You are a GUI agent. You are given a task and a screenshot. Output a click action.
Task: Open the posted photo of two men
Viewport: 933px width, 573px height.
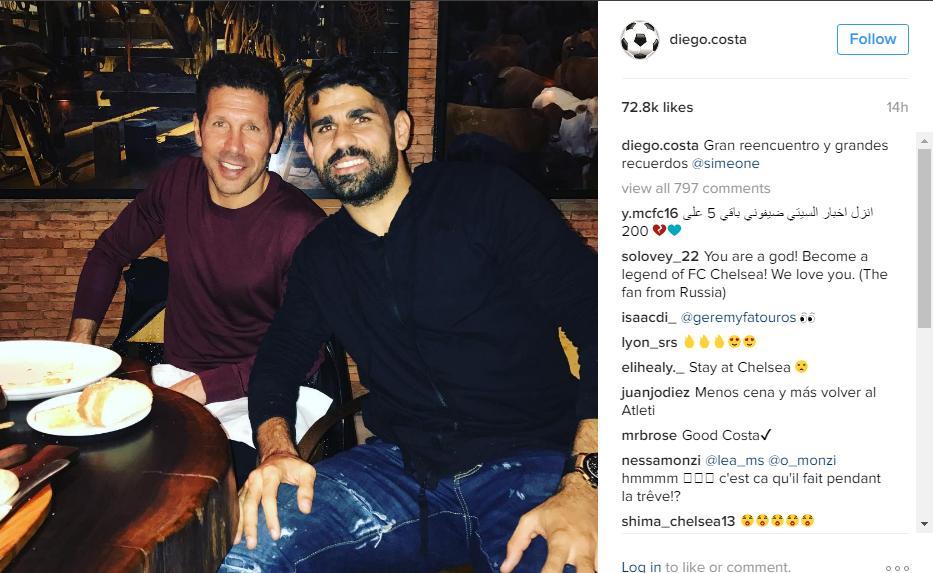(299, 287)
